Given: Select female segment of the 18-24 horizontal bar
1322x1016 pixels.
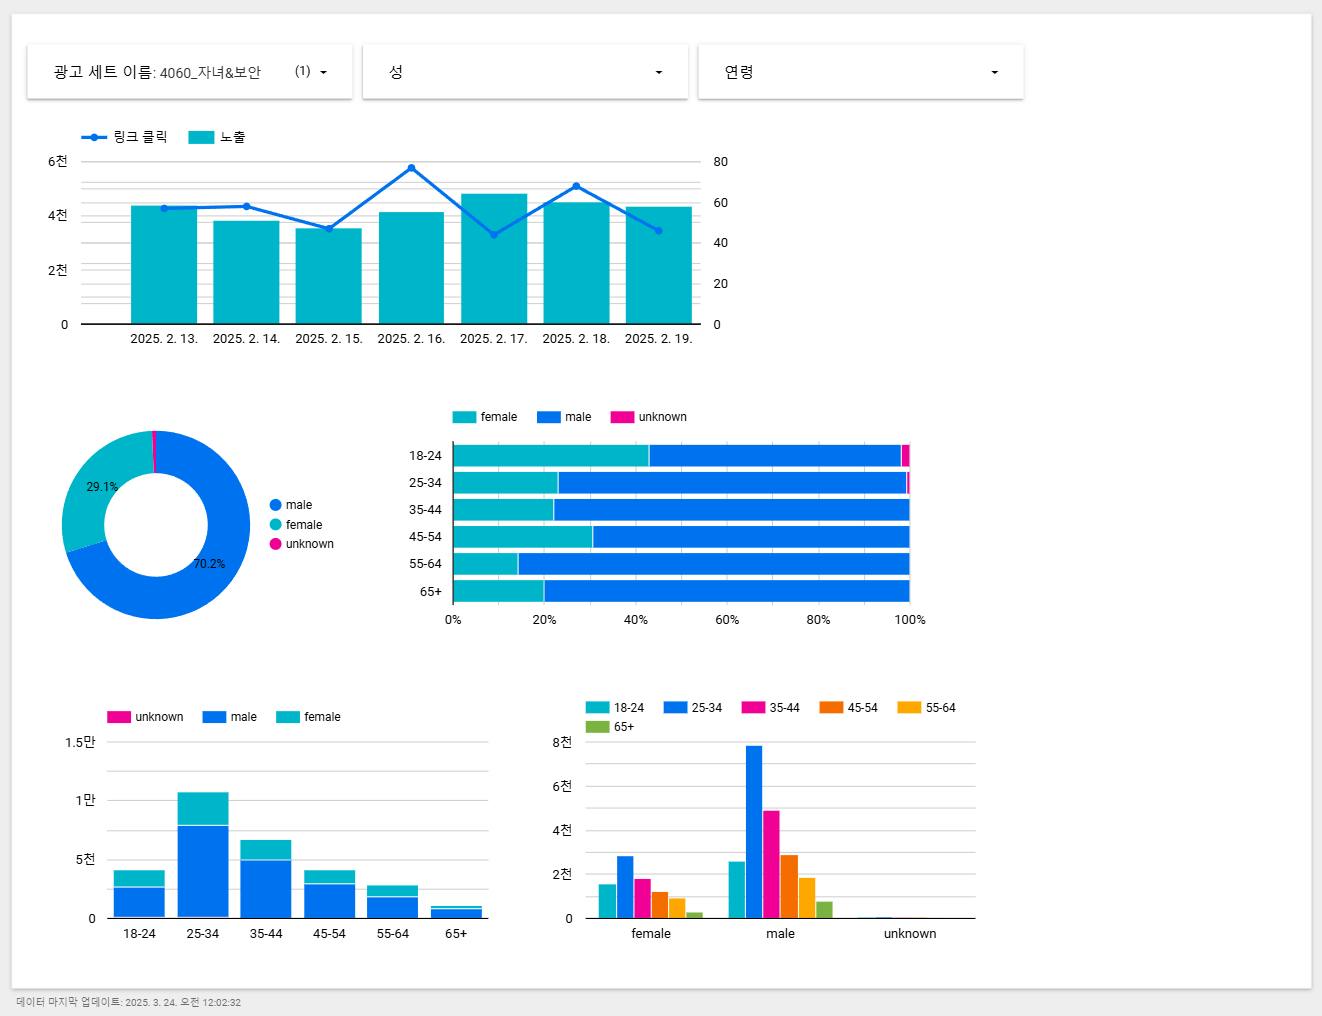Looking at the screenshot, I should click(551, 456).
